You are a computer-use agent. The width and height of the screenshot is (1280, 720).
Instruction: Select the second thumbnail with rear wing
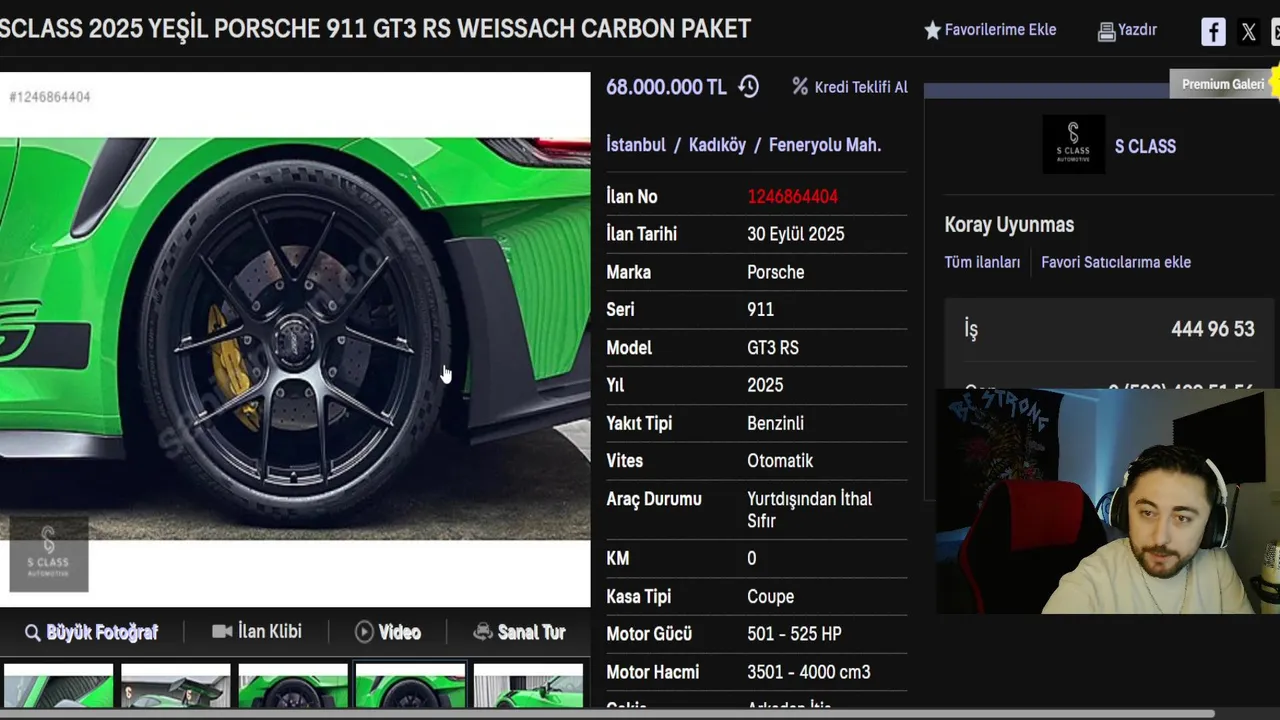[176, 685]
